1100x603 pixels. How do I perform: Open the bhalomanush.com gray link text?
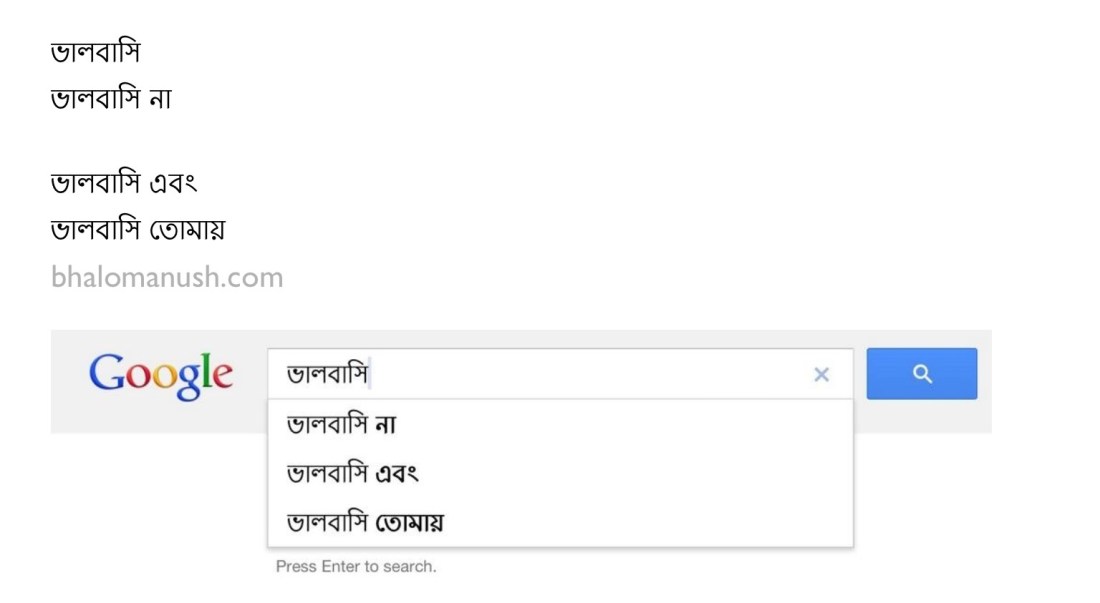[167, 277]
